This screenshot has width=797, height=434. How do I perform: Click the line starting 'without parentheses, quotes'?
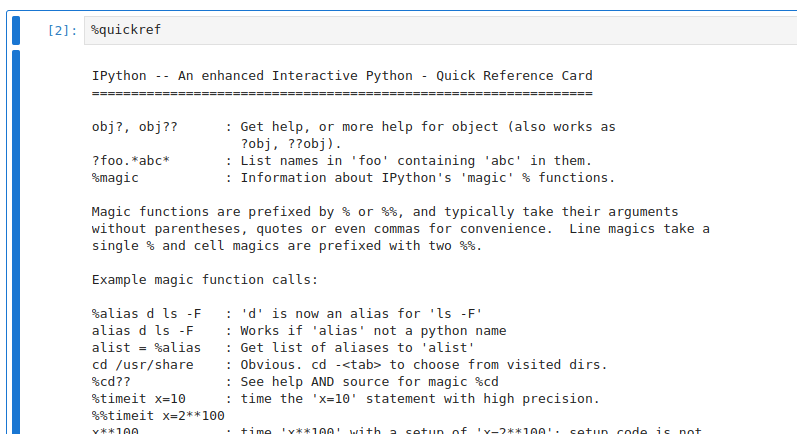pos(401,229)
